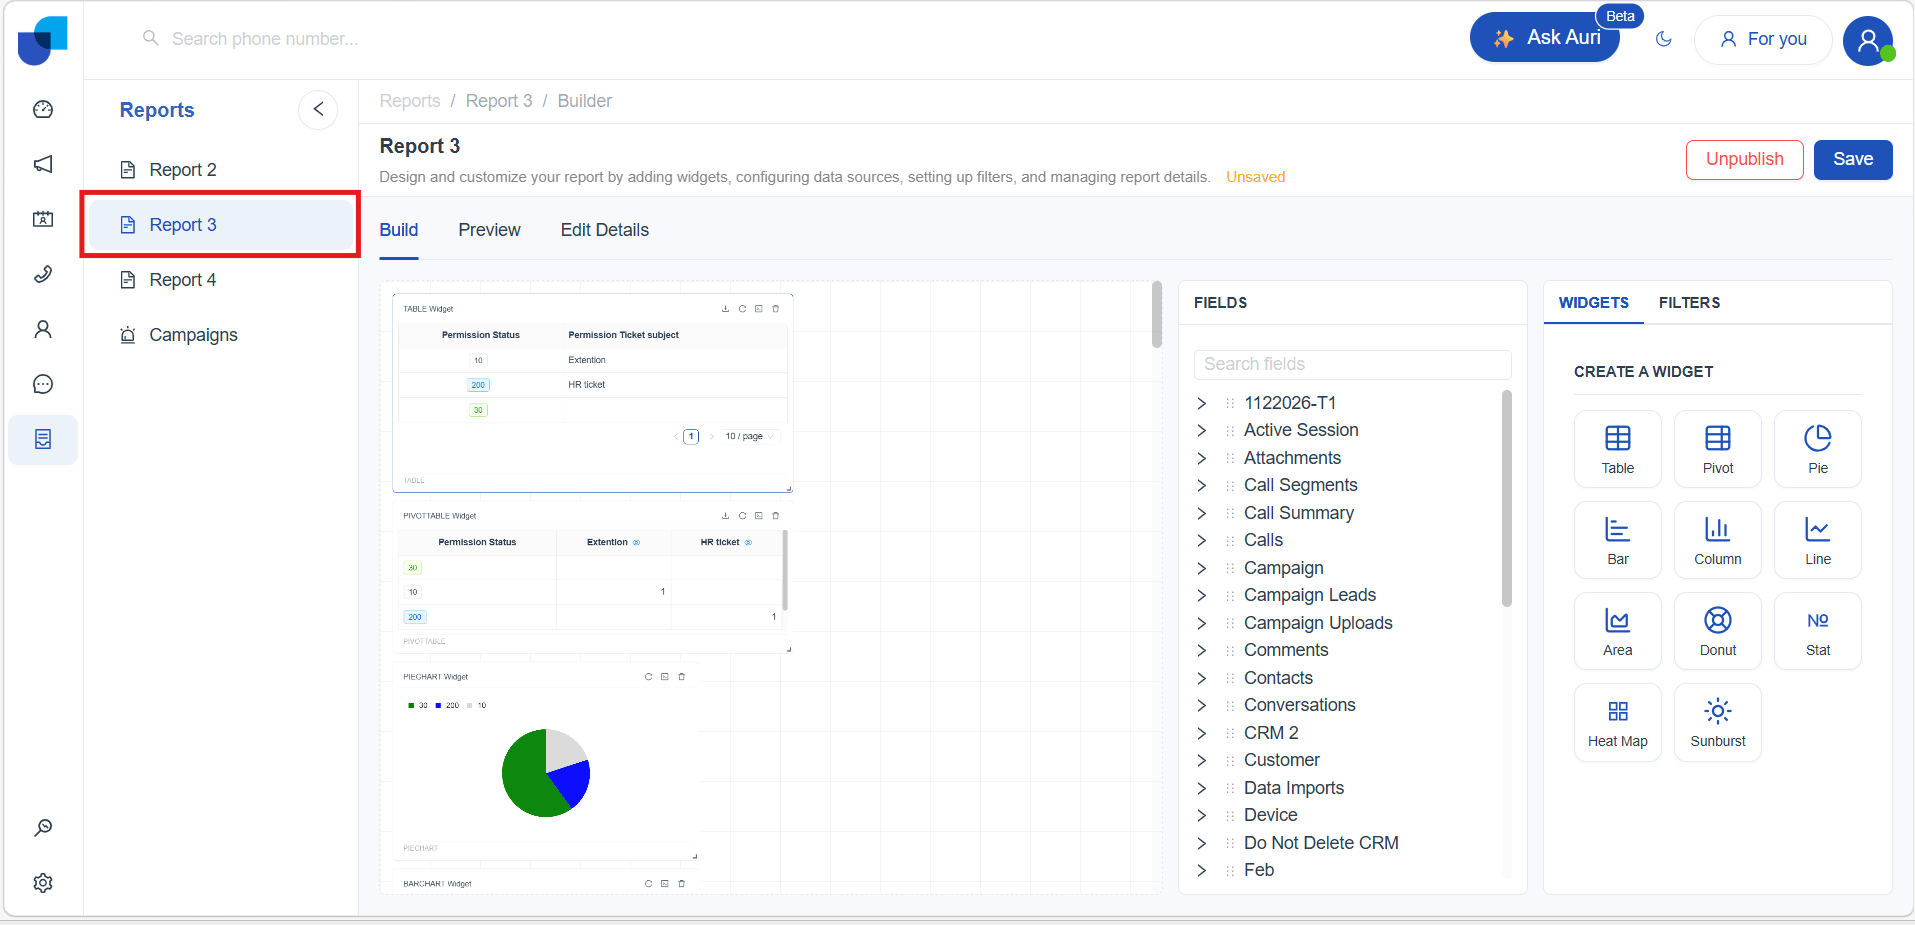Add a Sunburst chart widget
This screenshot has width=1915, height=925.
(1717, 722)
